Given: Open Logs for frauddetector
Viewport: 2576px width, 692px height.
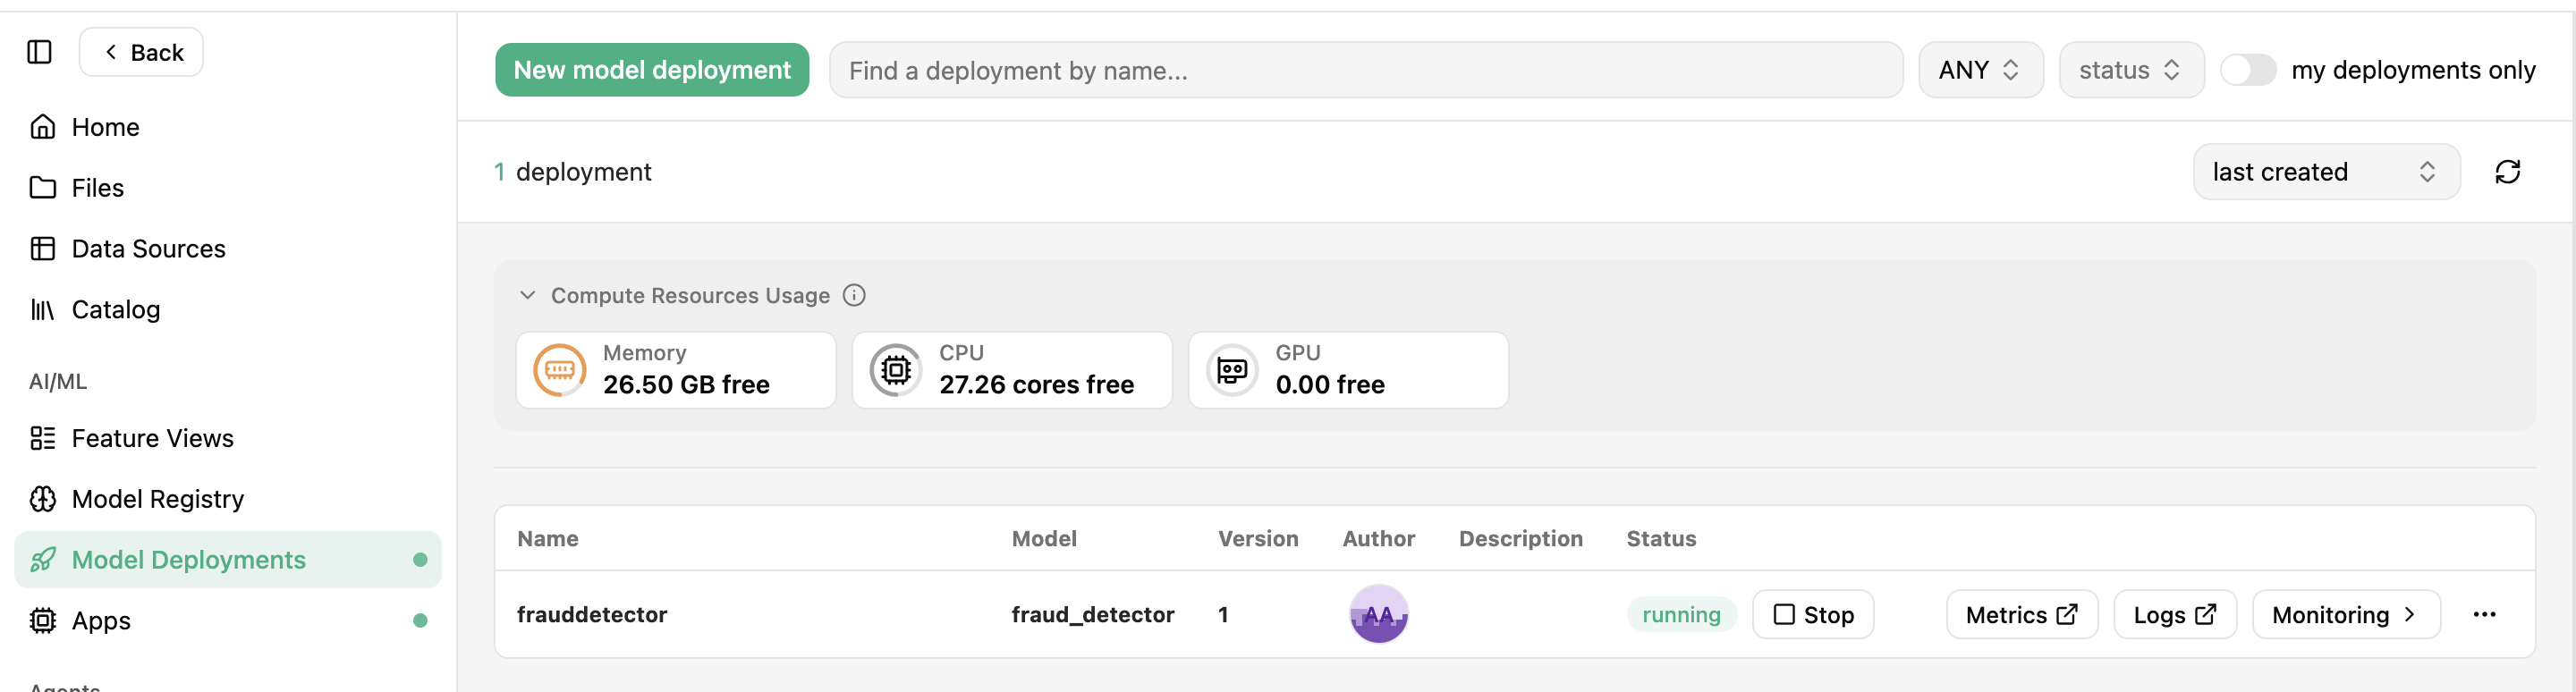Looking at the screenshot, I should [2175, 614].
